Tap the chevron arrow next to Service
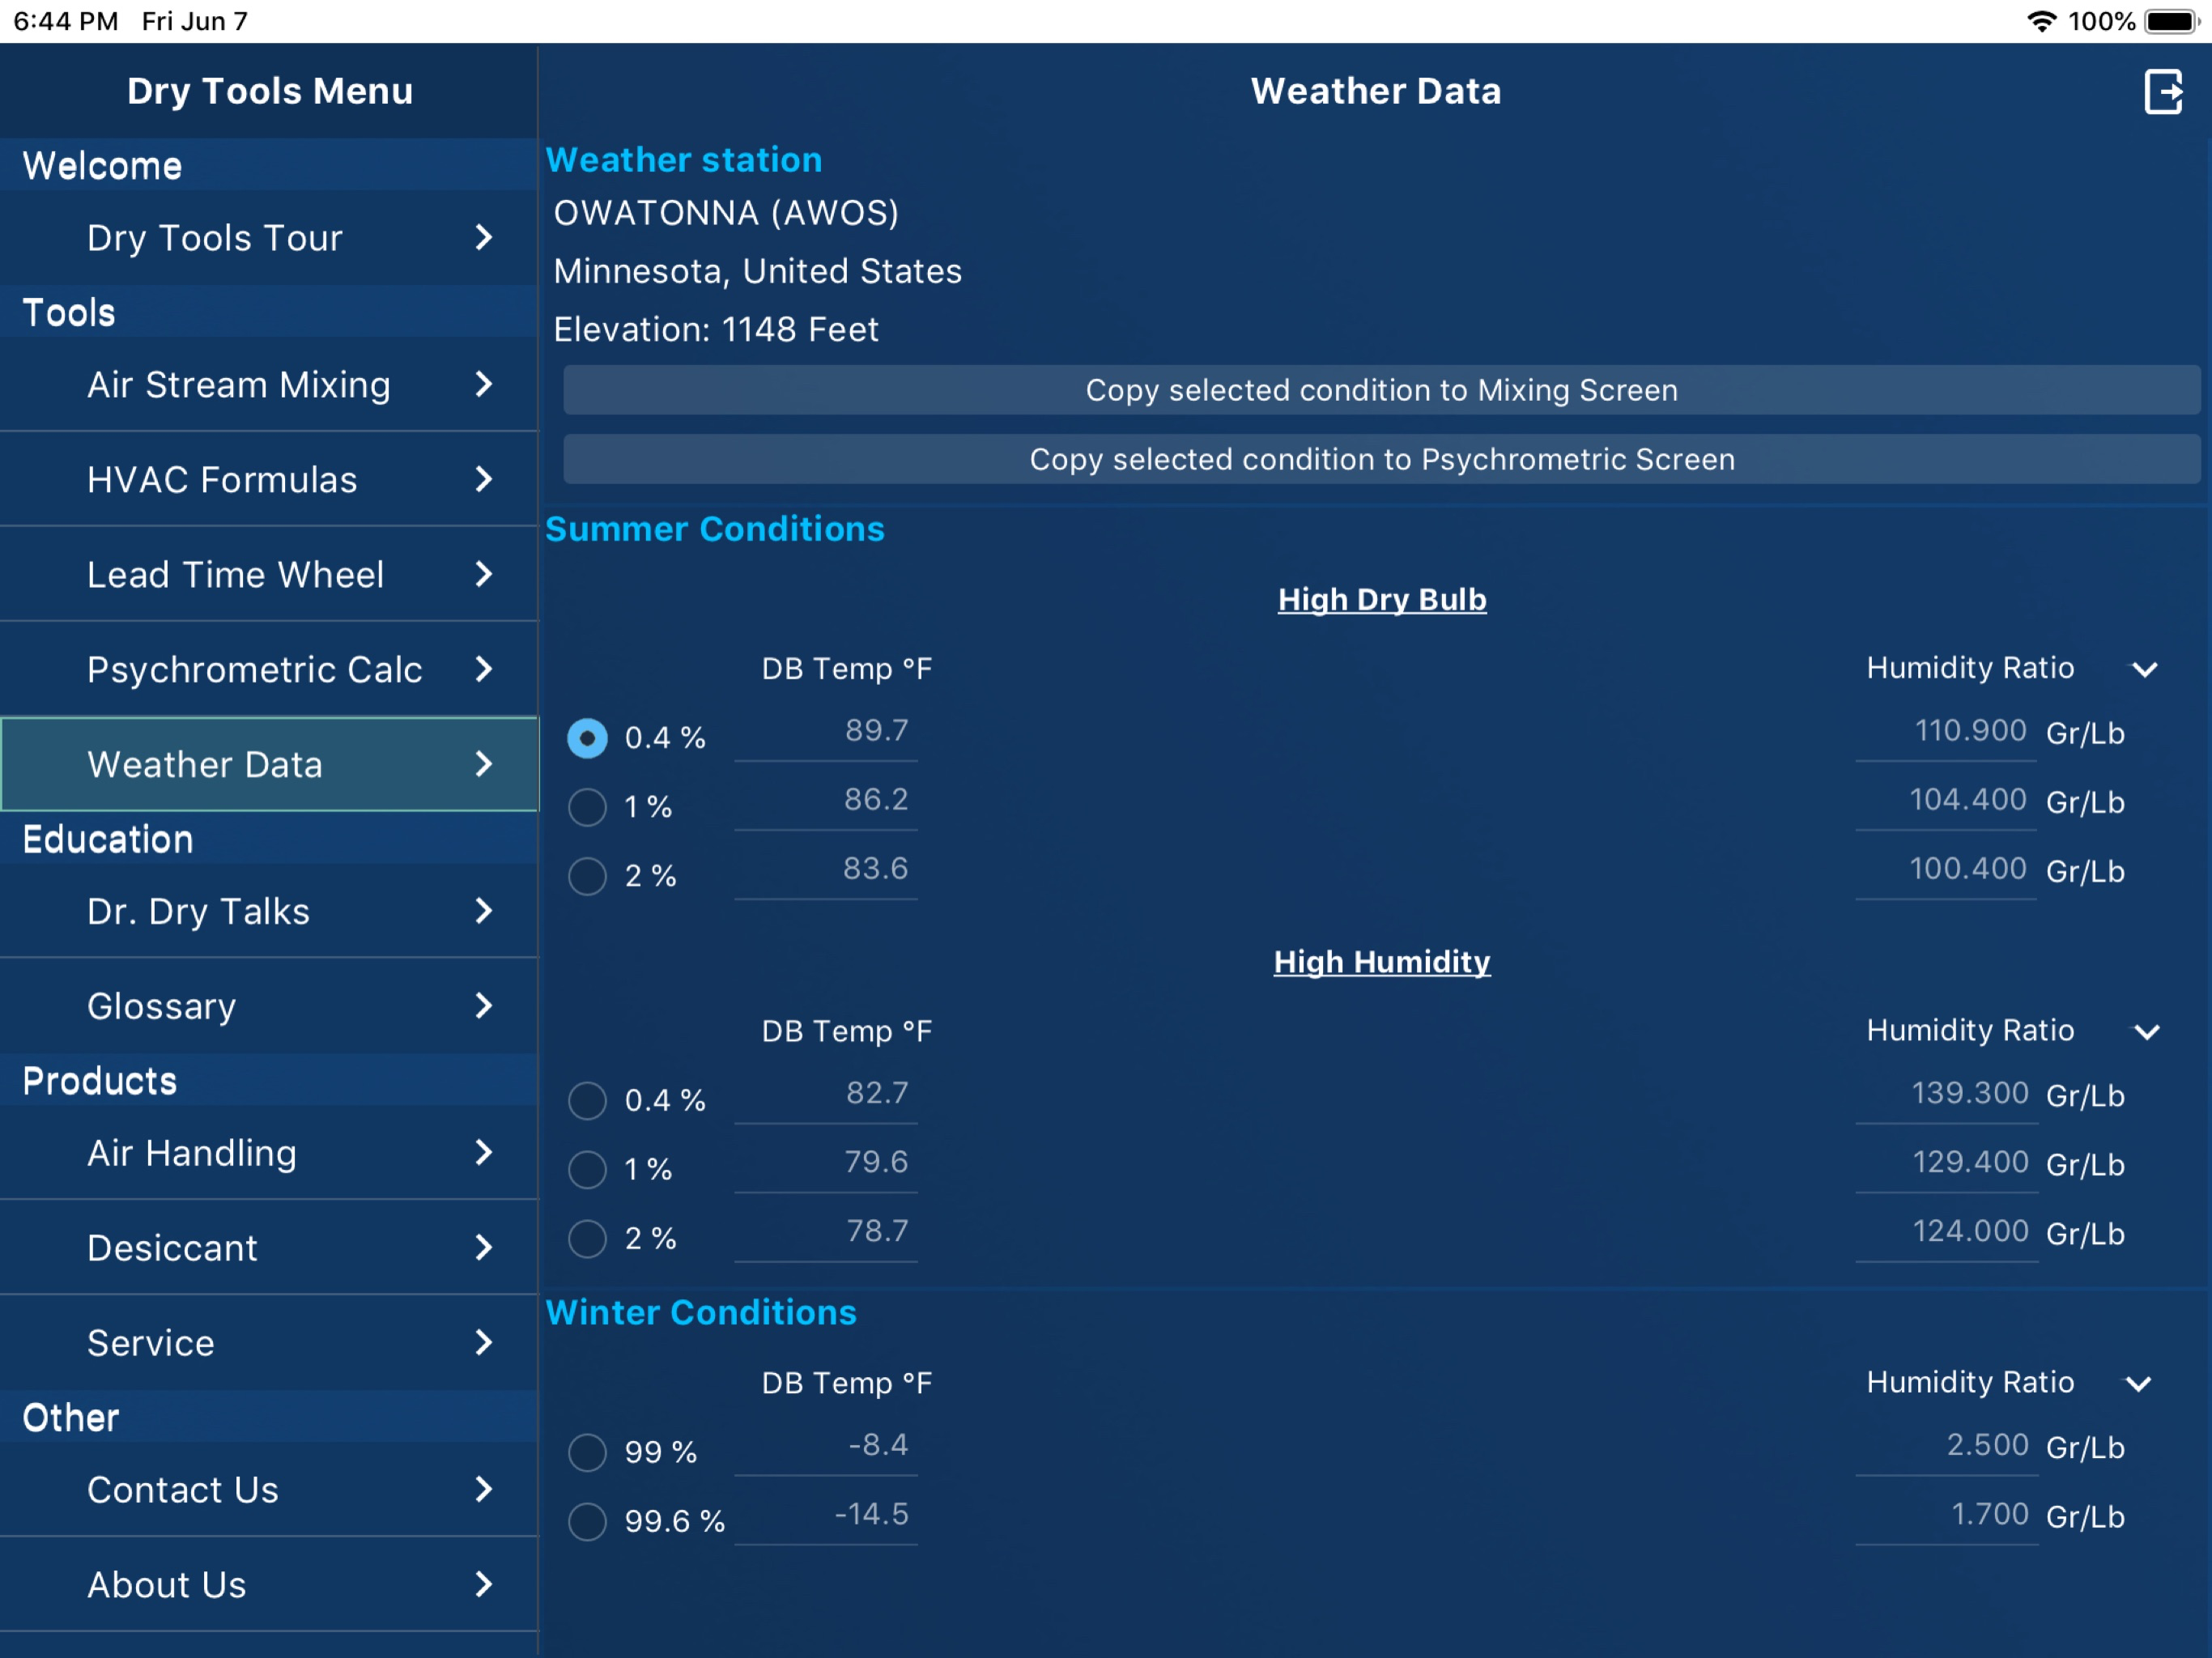2212x1658 pixels. [x=484, y=1343]
